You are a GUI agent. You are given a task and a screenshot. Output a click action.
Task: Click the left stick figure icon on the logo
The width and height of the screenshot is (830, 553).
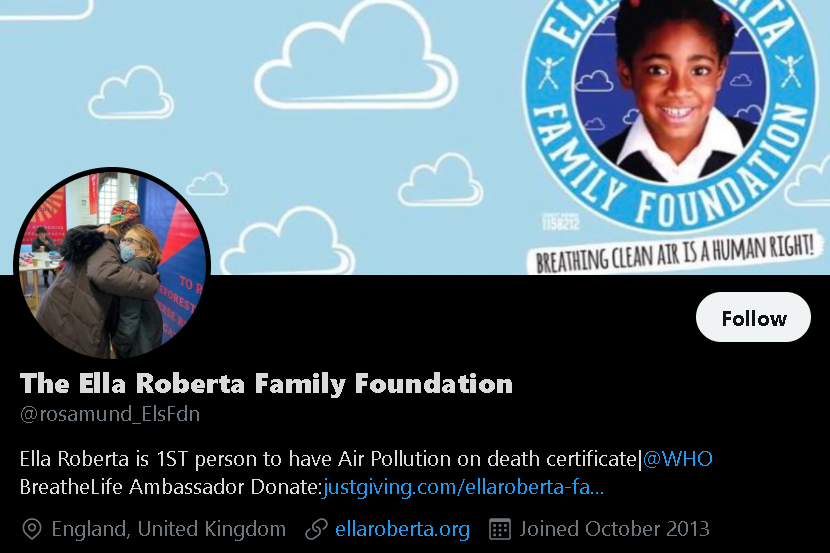click(549, 72)
